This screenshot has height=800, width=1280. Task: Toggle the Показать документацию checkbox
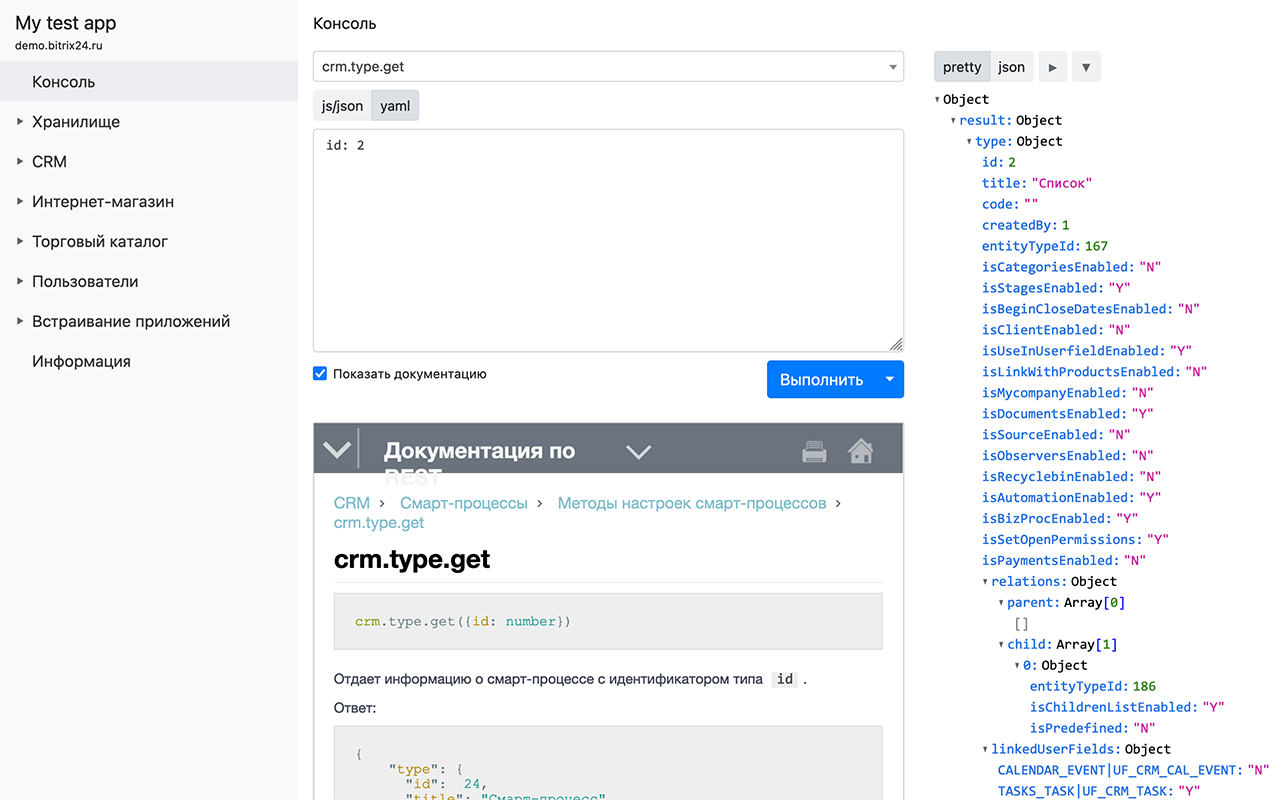320,373
